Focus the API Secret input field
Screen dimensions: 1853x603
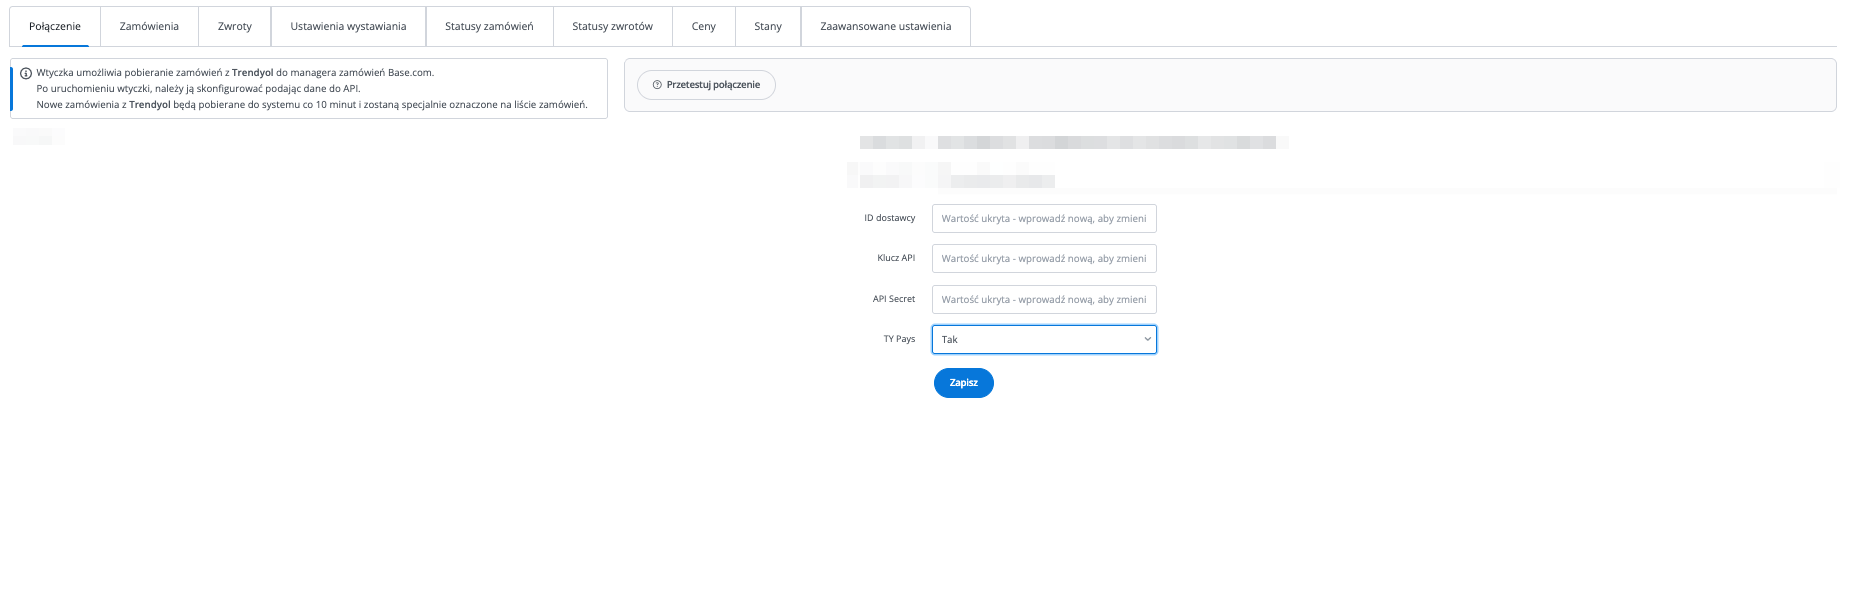(1044, 300)
